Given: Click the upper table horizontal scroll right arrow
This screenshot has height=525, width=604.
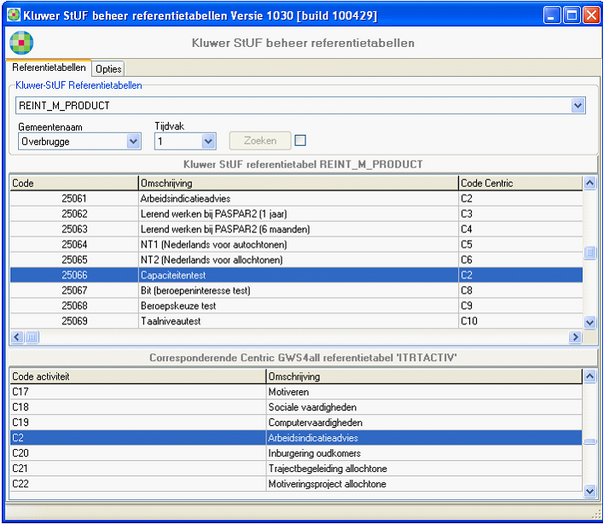Looking at the screenshot, I should [575, 337].
